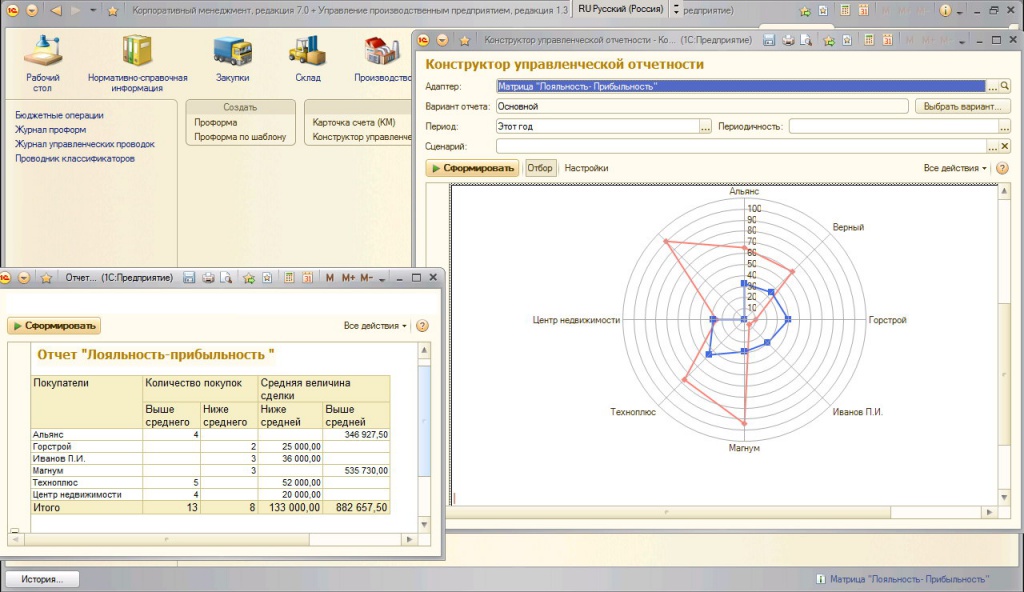The height and width of the screenshot is (592, 1024).
Task: Click the Отчет window horizontal scrollbar right arrow
Action: pos(409,540)
